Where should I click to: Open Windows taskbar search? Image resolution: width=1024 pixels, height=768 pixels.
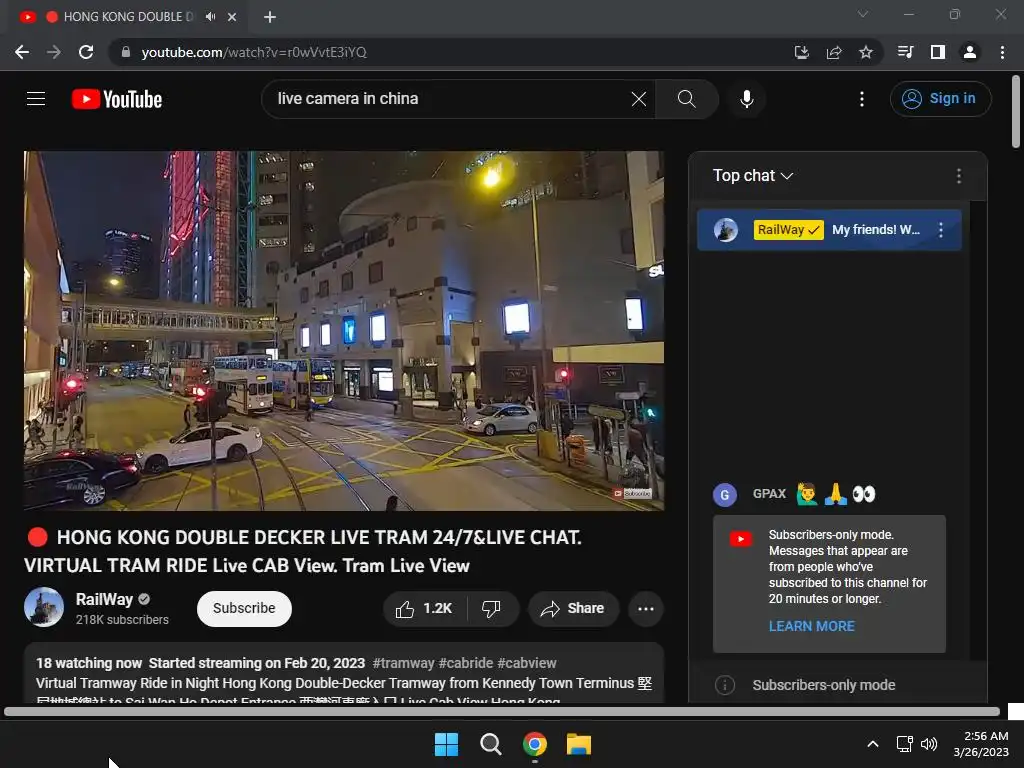pos(490,744)
